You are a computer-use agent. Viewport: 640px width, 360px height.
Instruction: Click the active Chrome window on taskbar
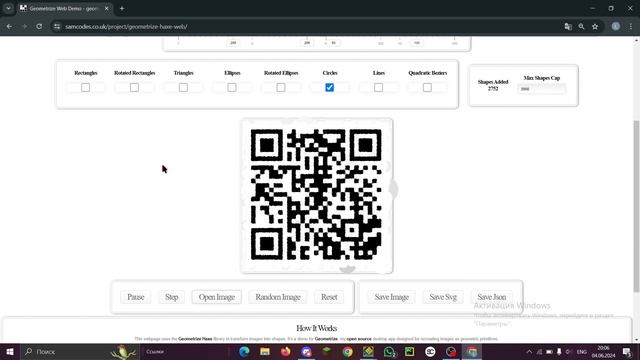(471, 351)
